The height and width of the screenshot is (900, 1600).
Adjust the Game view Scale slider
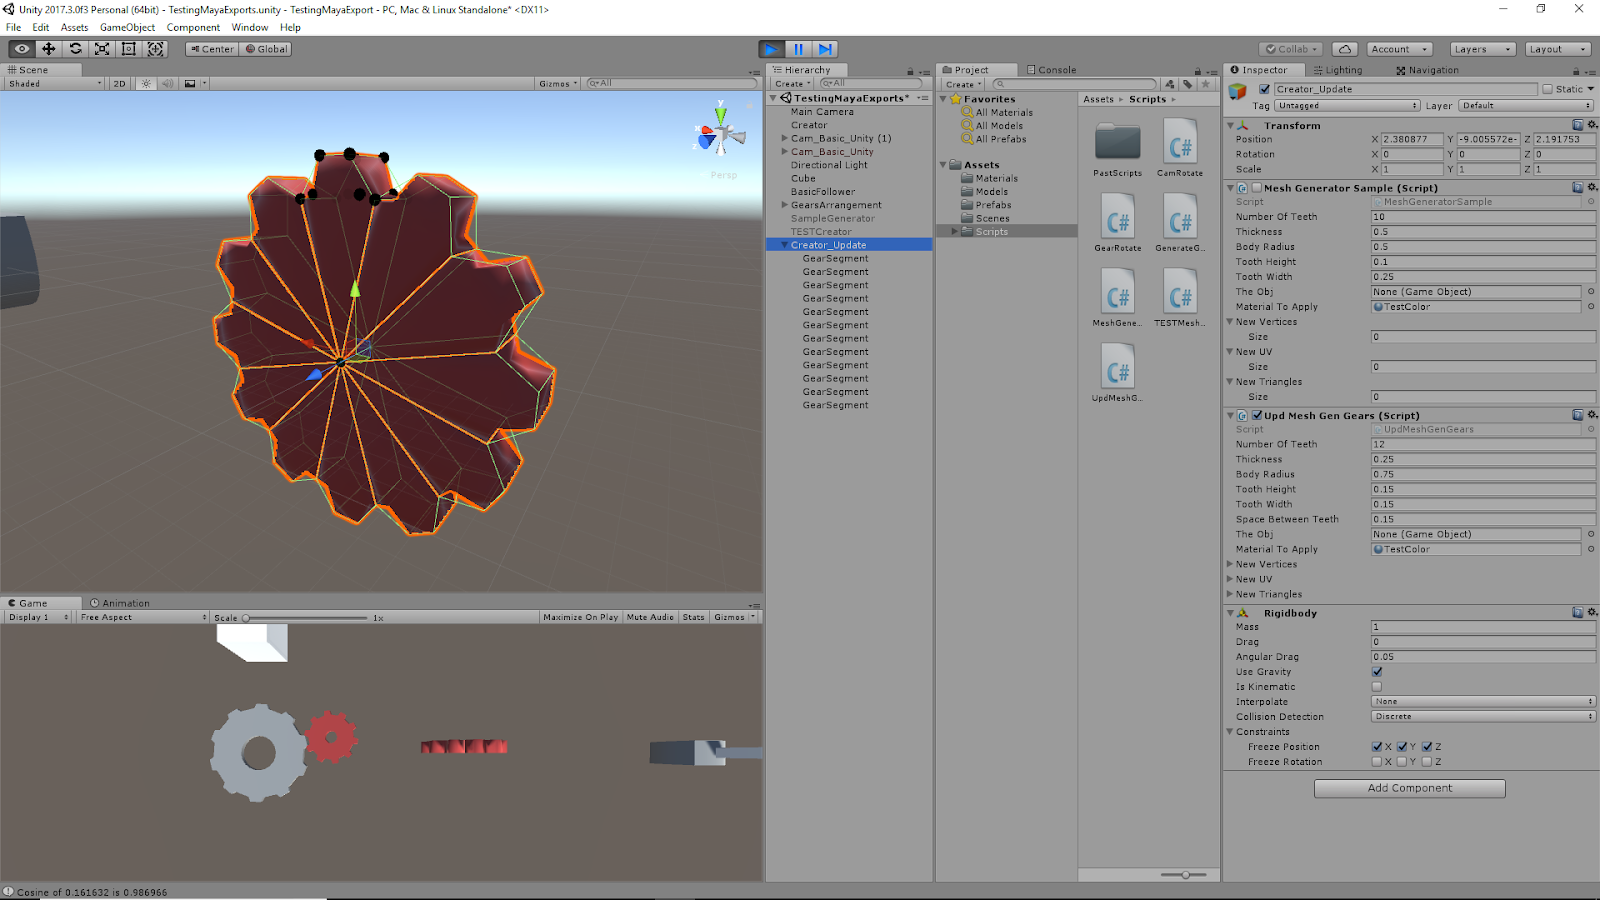247,618
